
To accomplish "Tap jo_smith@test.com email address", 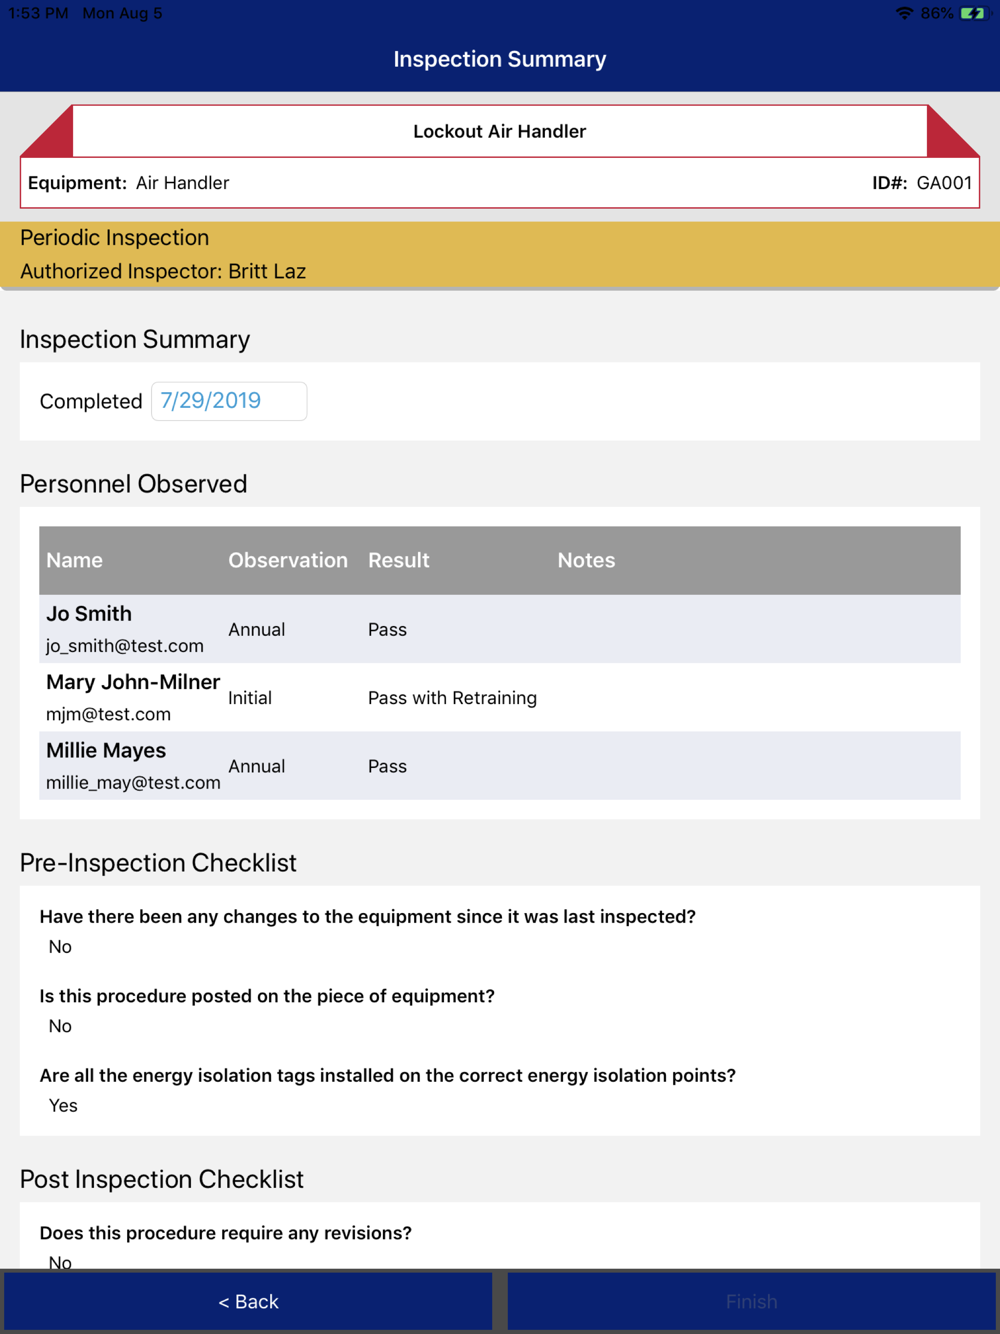I will (125, 646).
